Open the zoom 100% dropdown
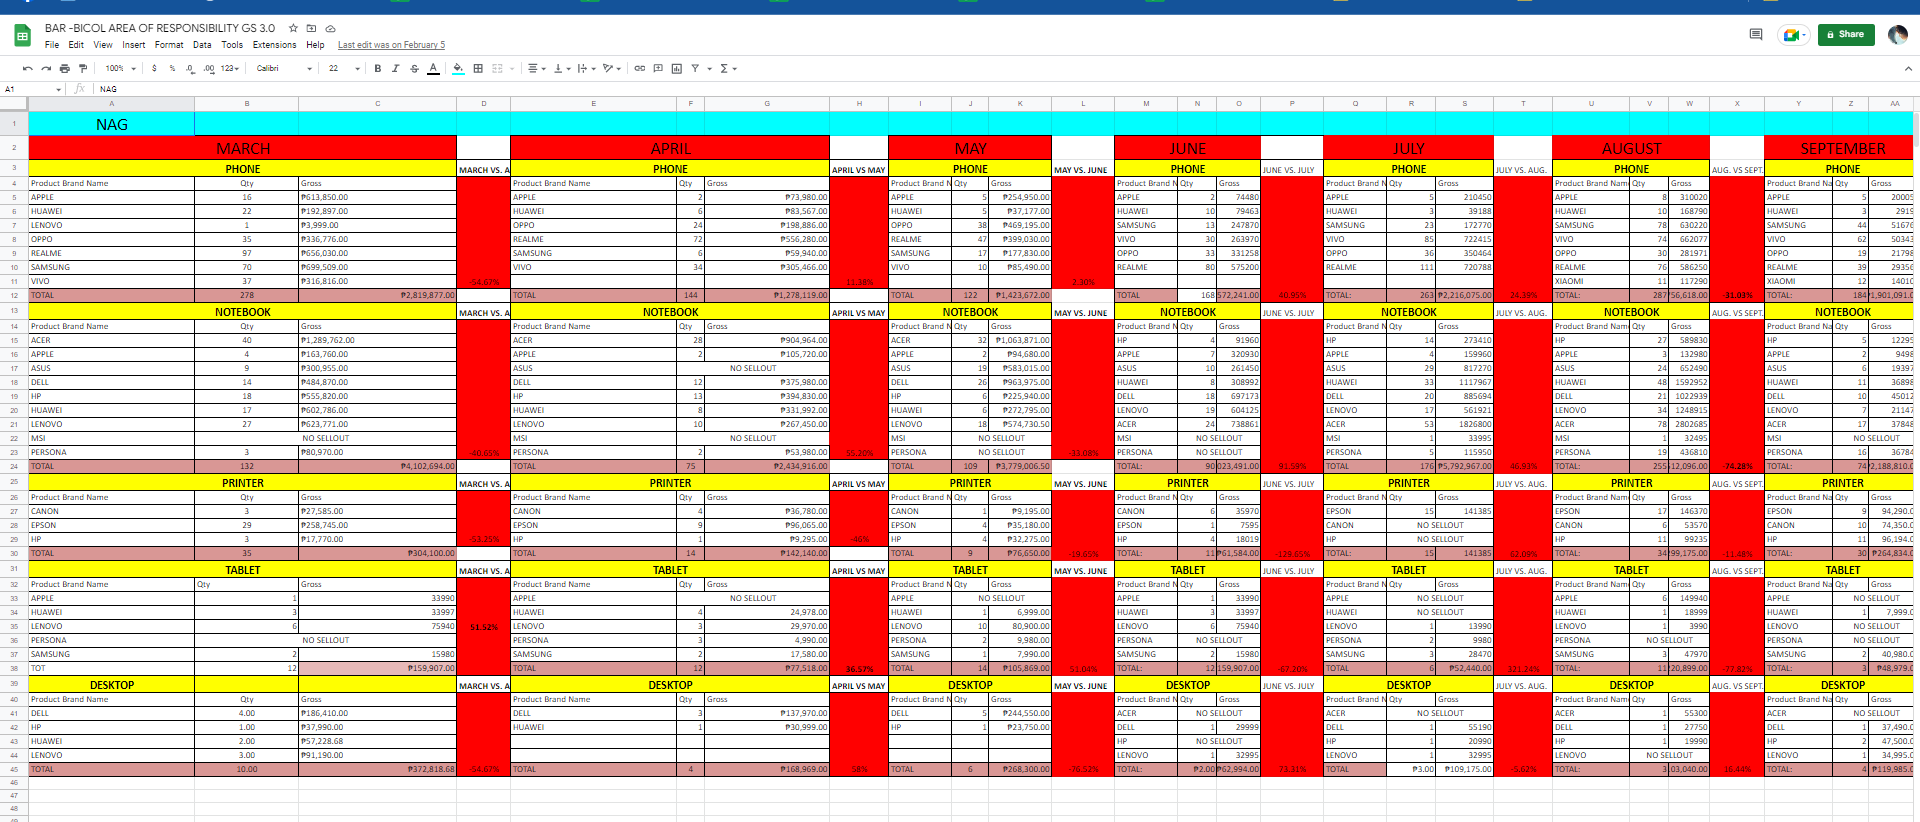Viewport: 1920px width, 822px height. [120, 69]
